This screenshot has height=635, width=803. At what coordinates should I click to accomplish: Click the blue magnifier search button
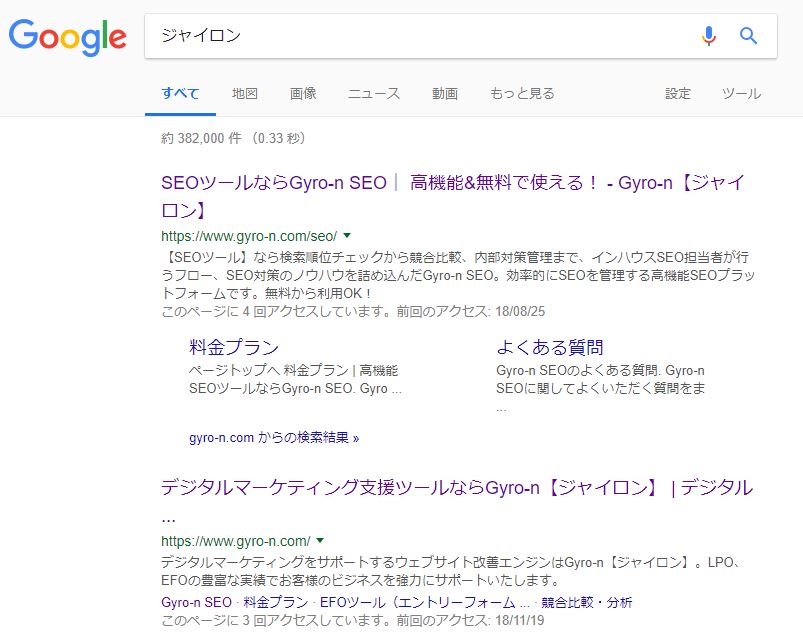(748, 36)
